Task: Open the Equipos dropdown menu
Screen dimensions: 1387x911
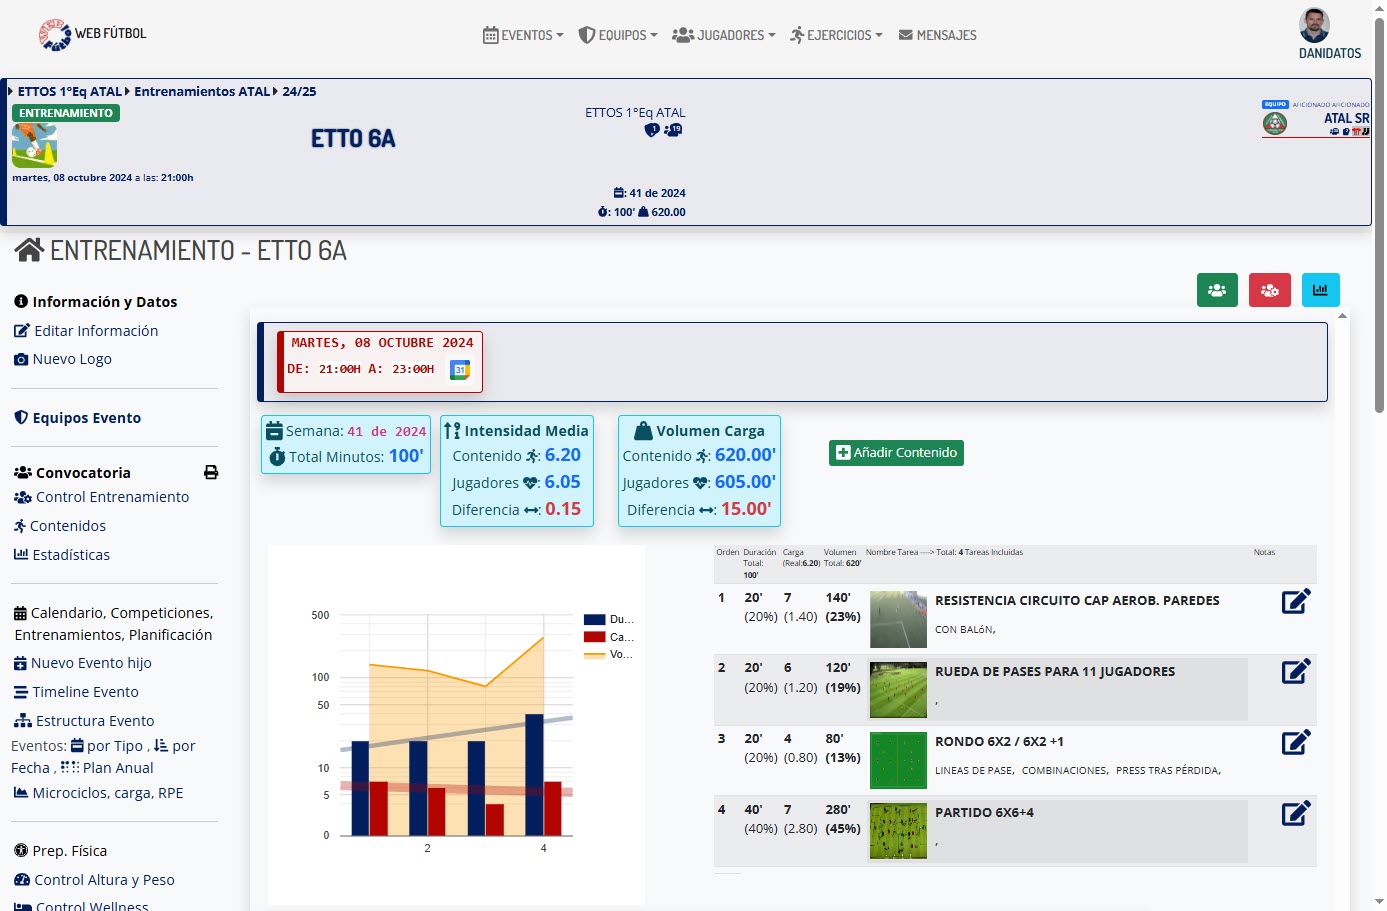Action: [x=618, y=35]
